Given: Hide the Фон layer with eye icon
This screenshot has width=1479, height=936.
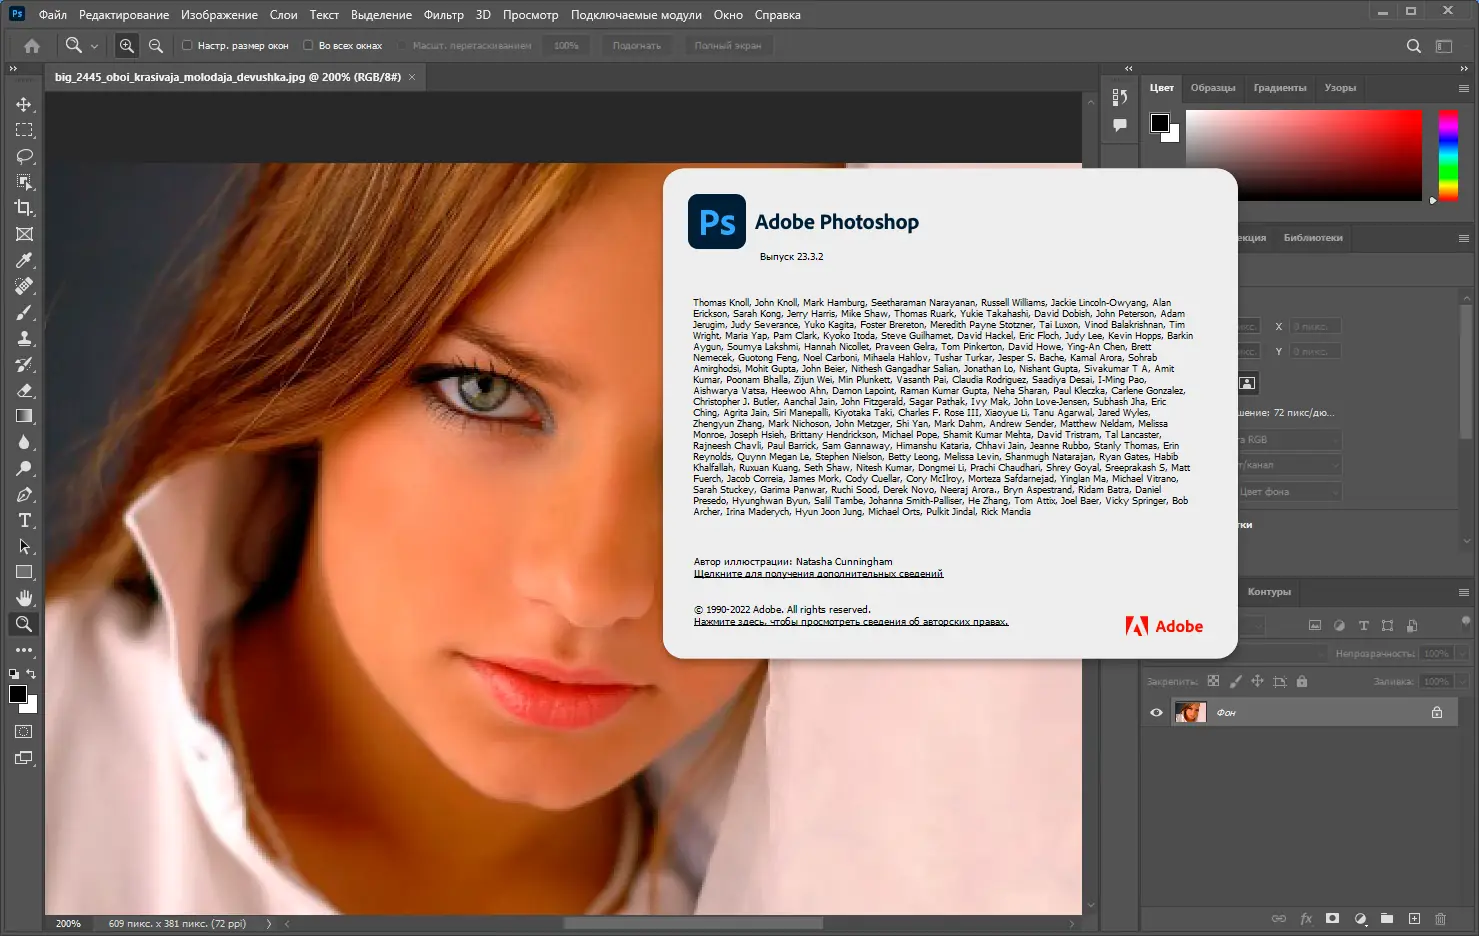Looking at the screenshot, I should pos(1156,712).
